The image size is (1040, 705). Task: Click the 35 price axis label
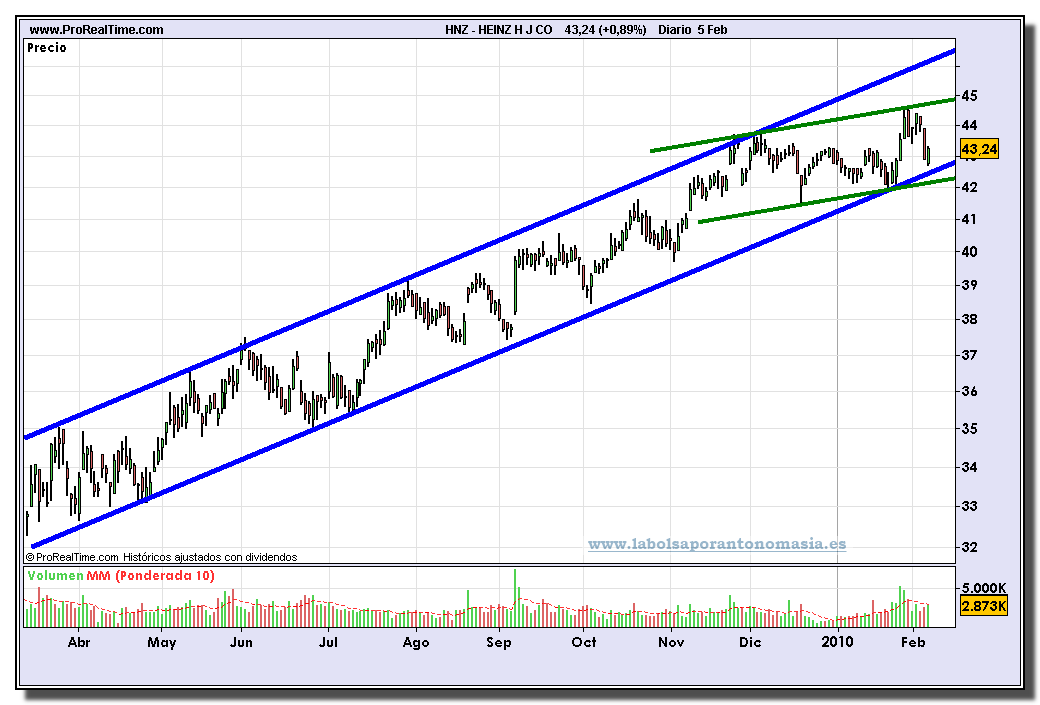[x=970, y=429]
